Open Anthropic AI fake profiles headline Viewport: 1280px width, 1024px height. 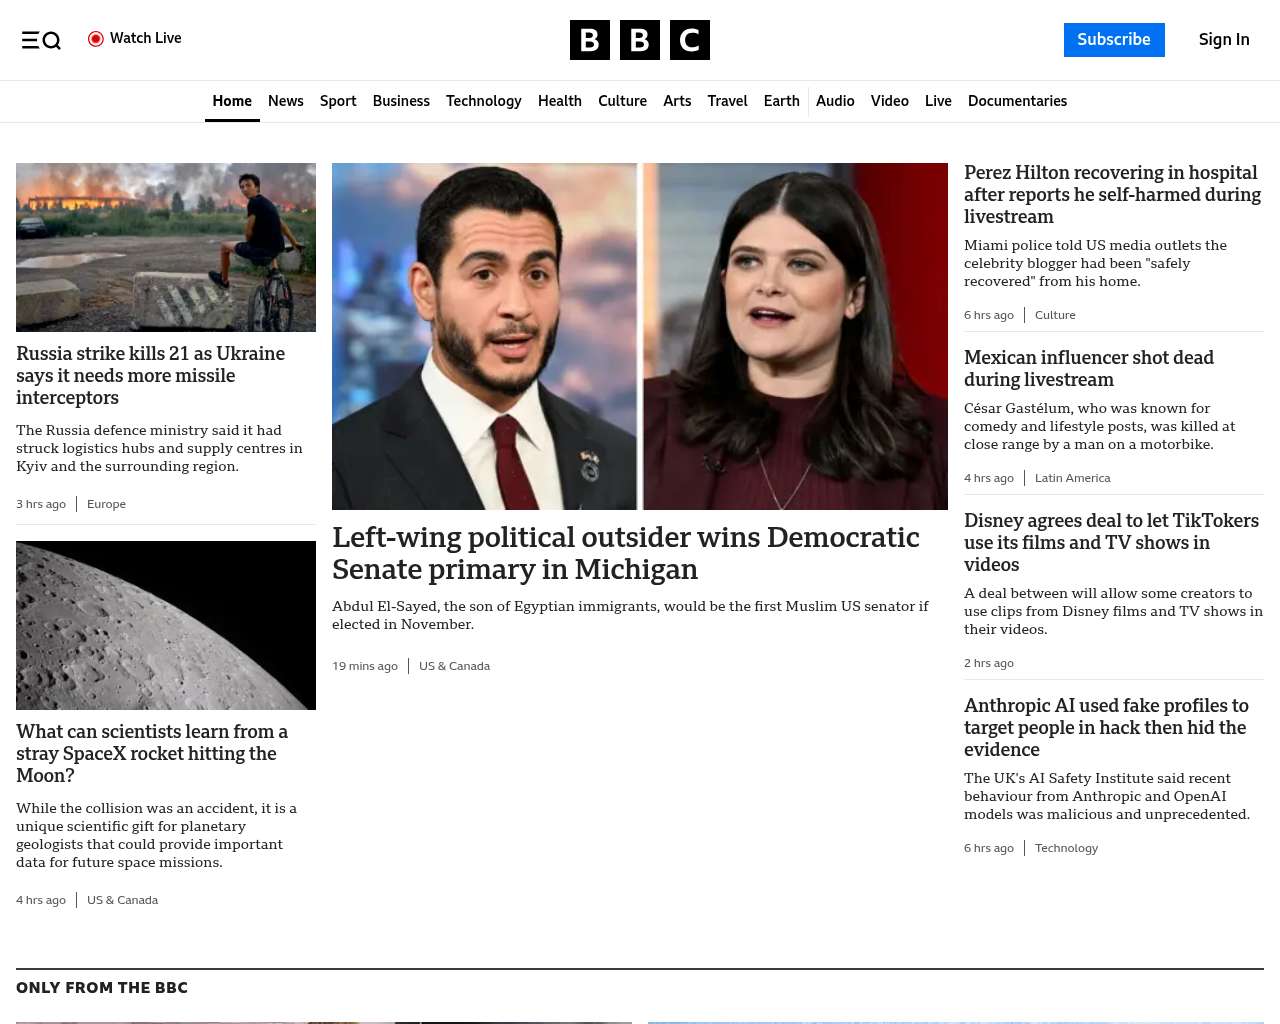[1106, 728]
